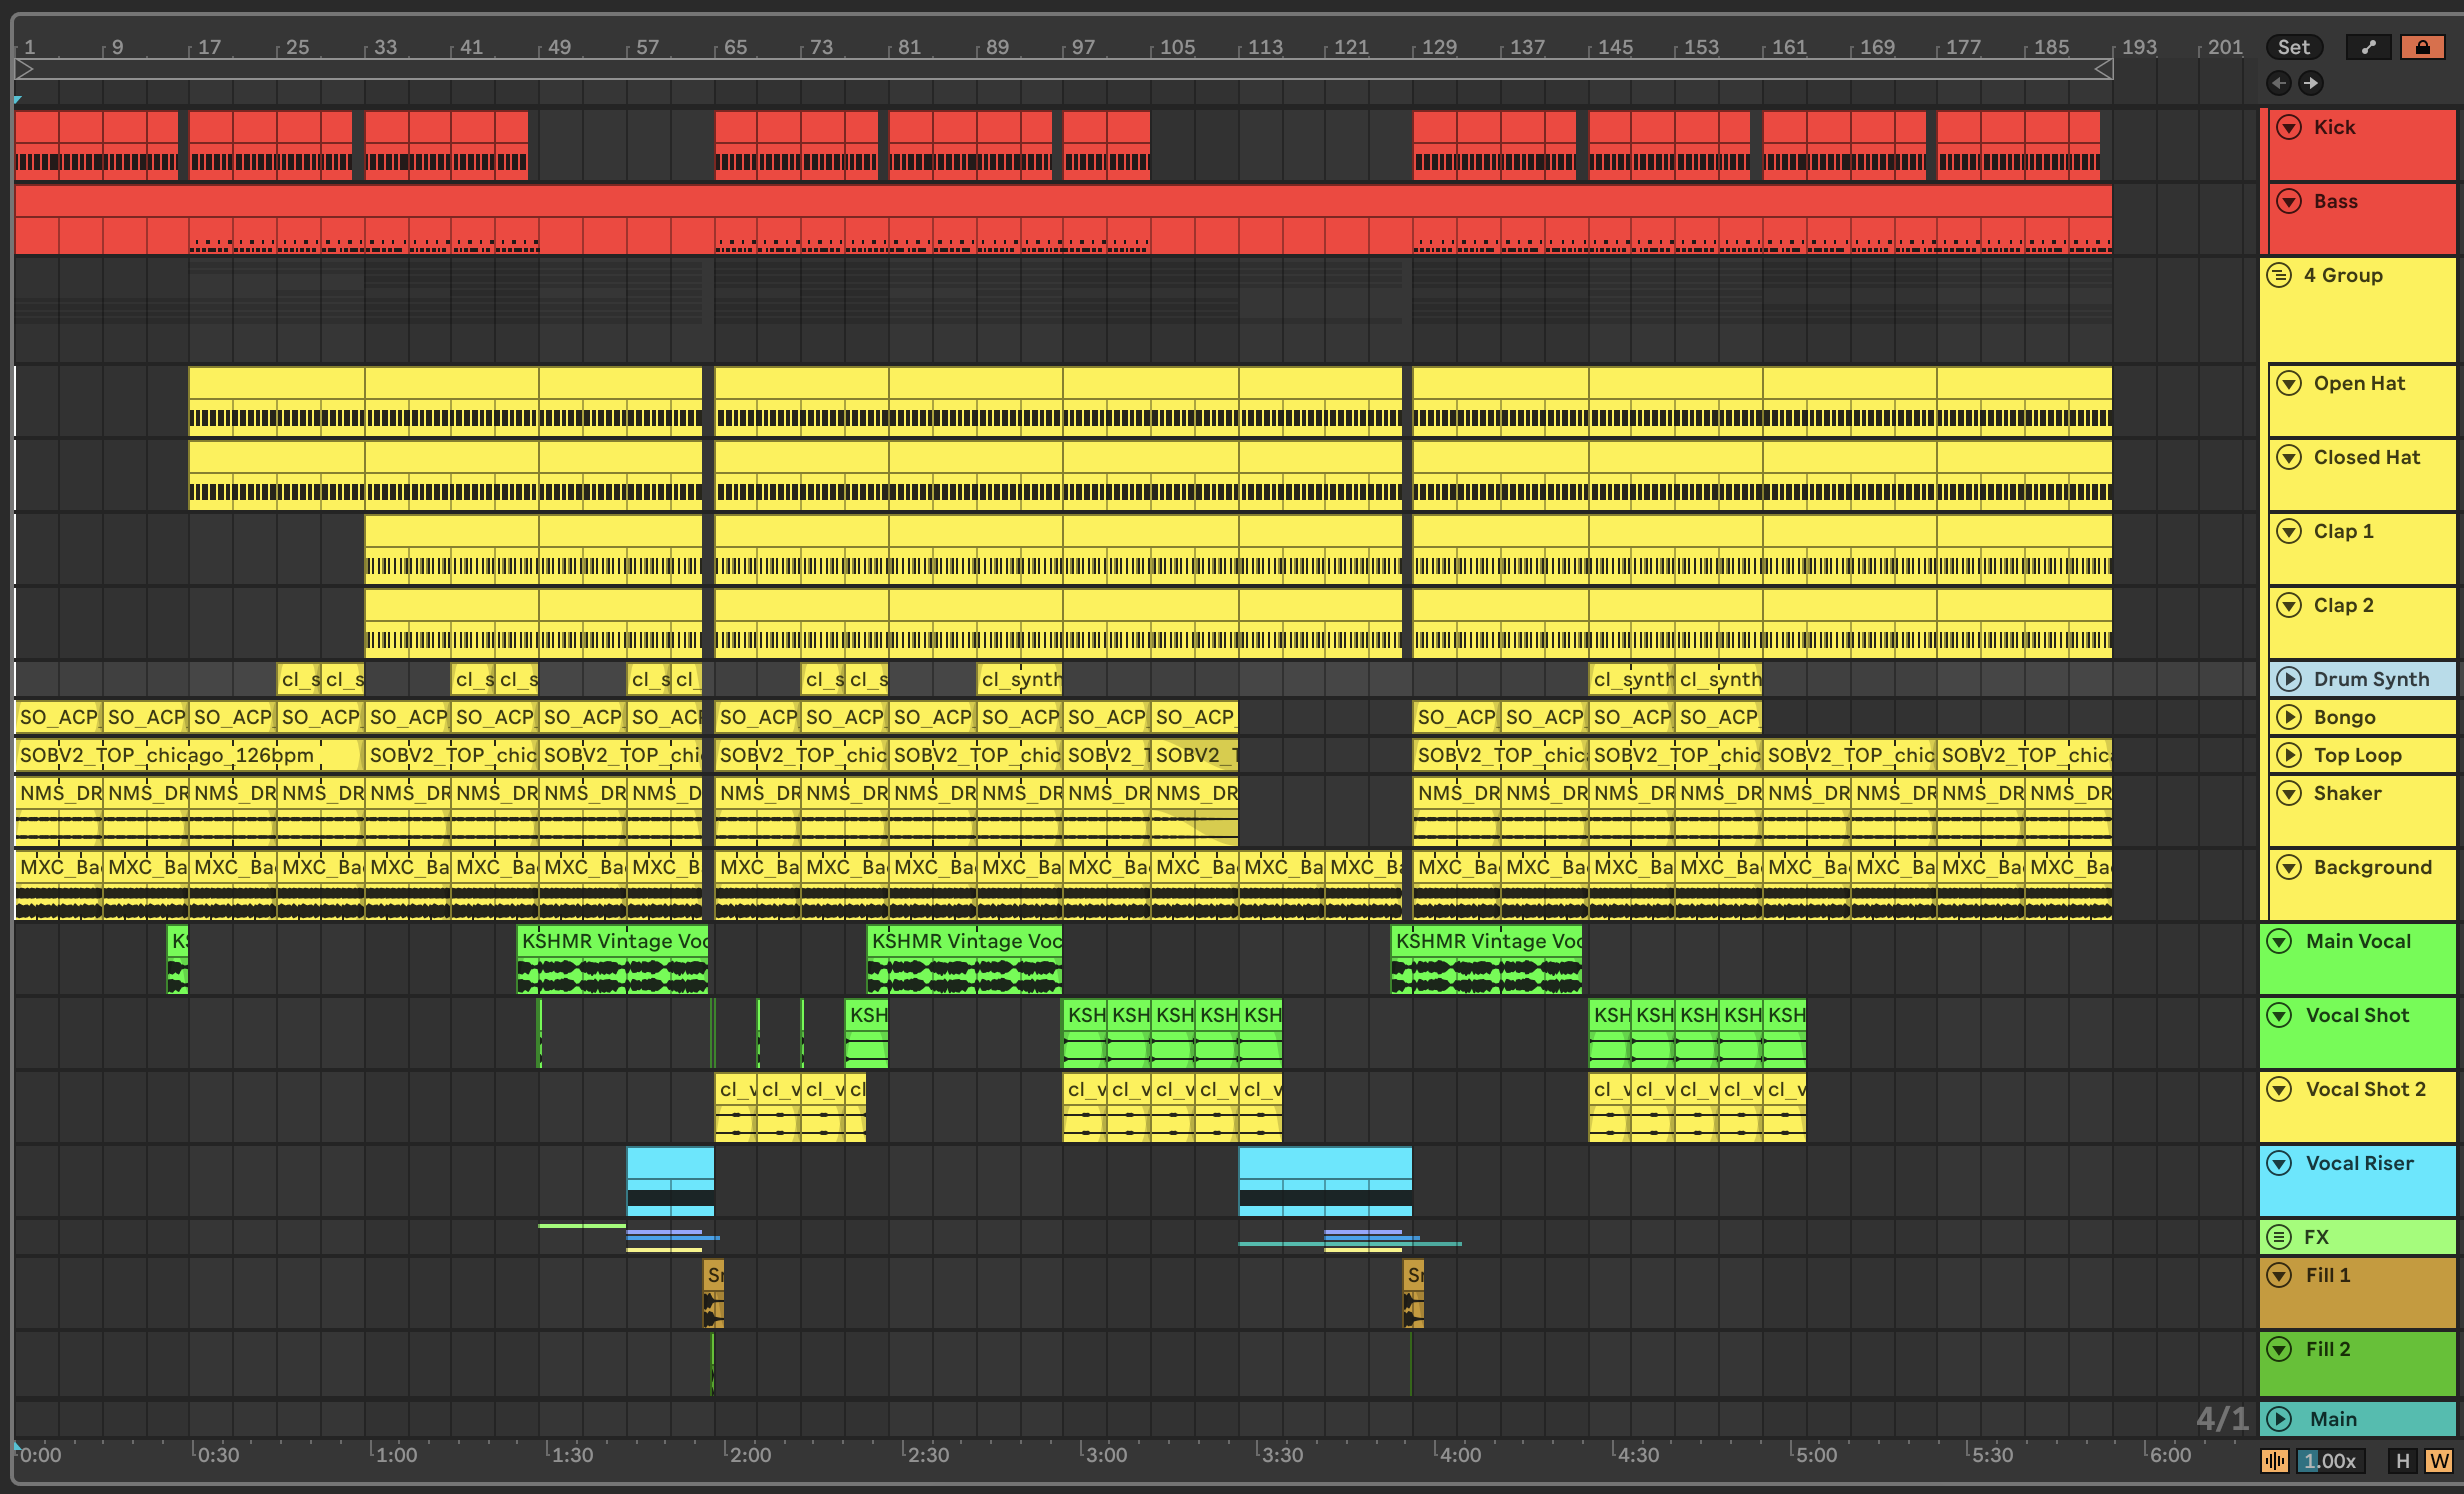
Task: Toggle the Automation Lock button
Action: coord(2422,47)
